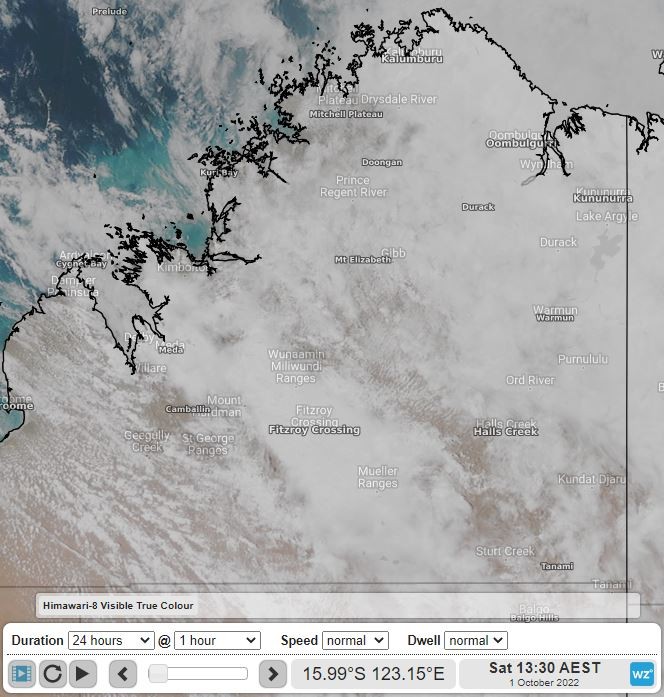Open the Duration dropdown showing 24 hours
The image size is (664, 697).
pyautogui.click(x=110, y=640)
